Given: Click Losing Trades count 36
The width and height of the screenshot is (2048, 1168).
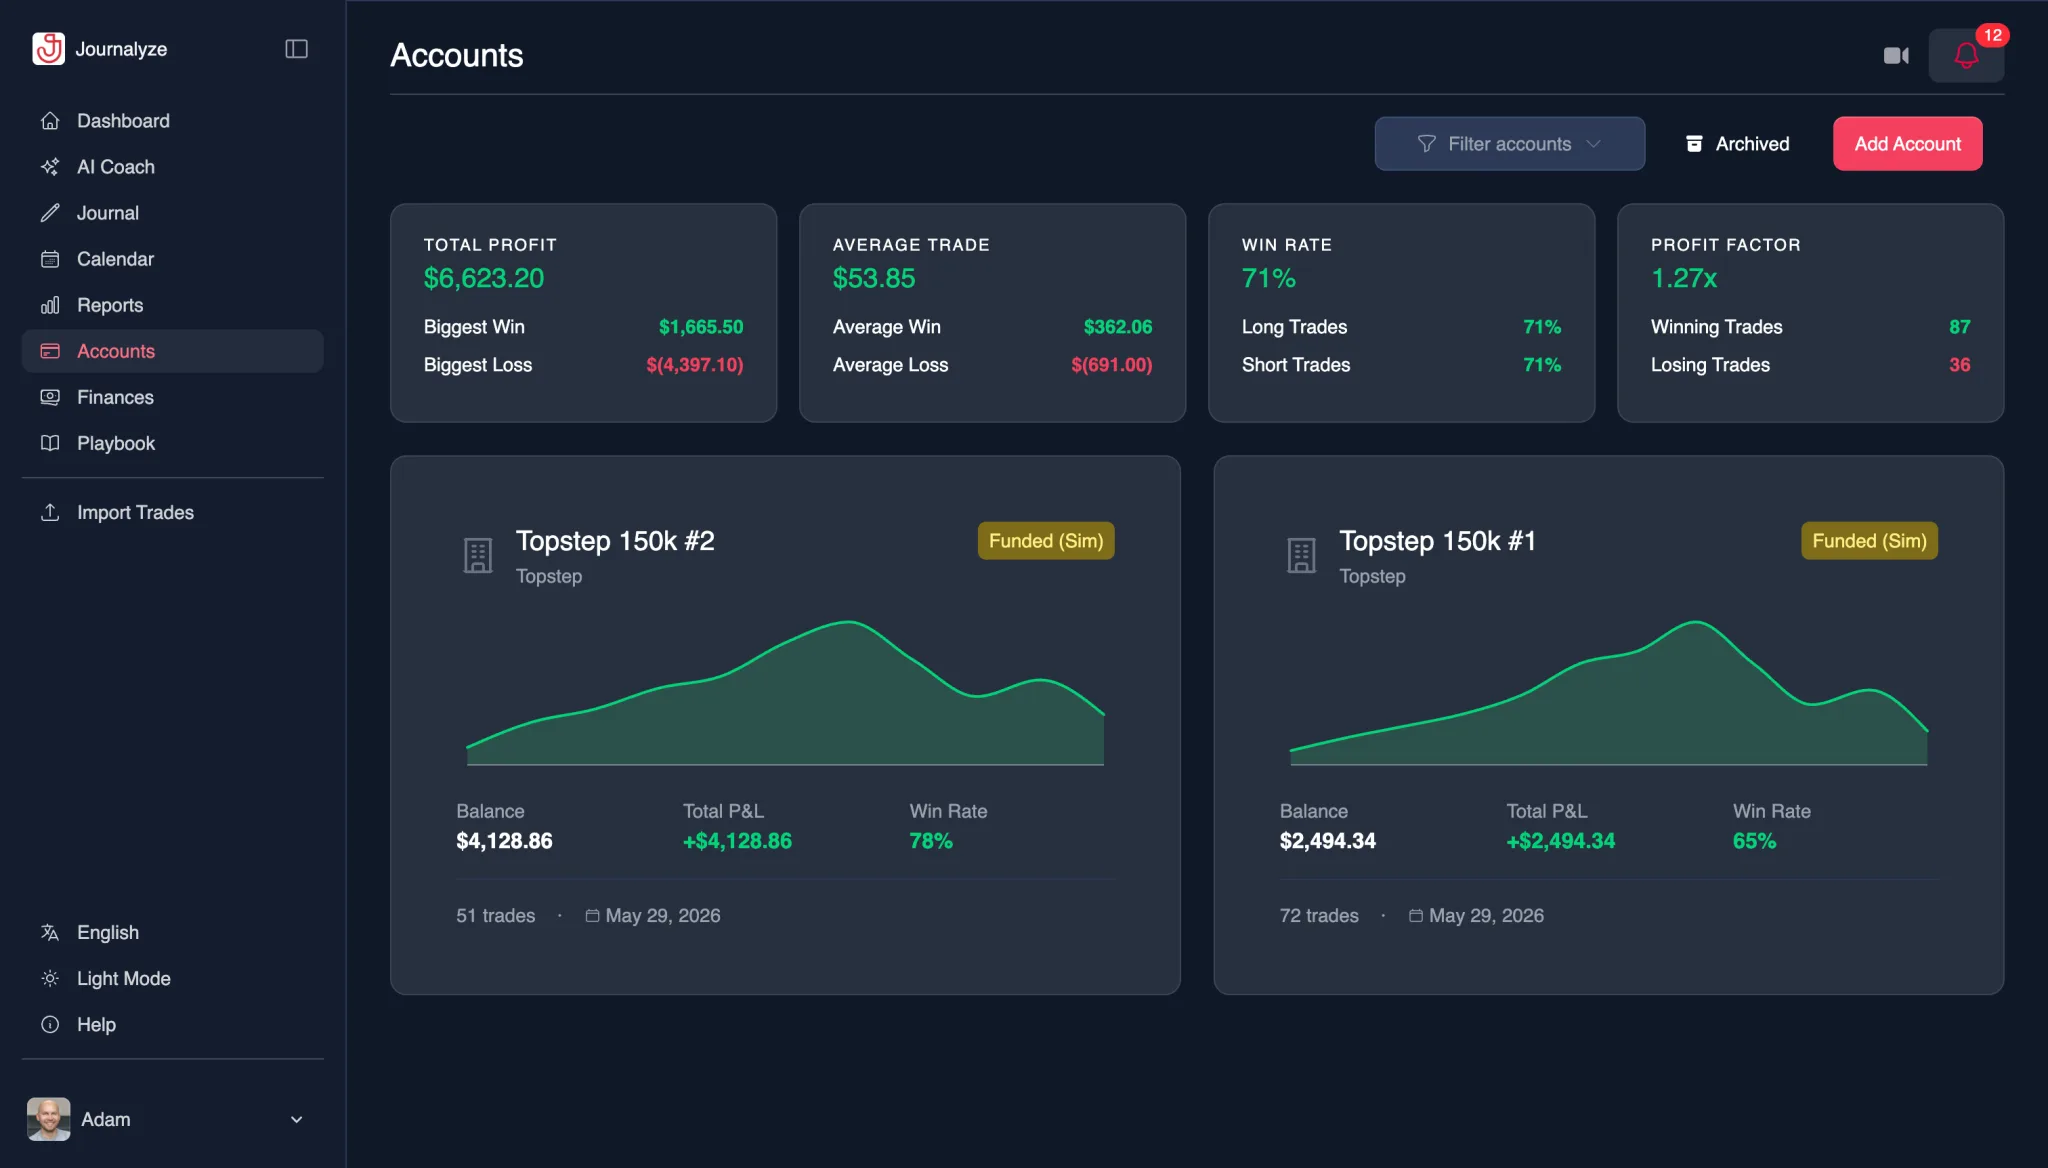Looking at the screenshot, I should 1959,365.
